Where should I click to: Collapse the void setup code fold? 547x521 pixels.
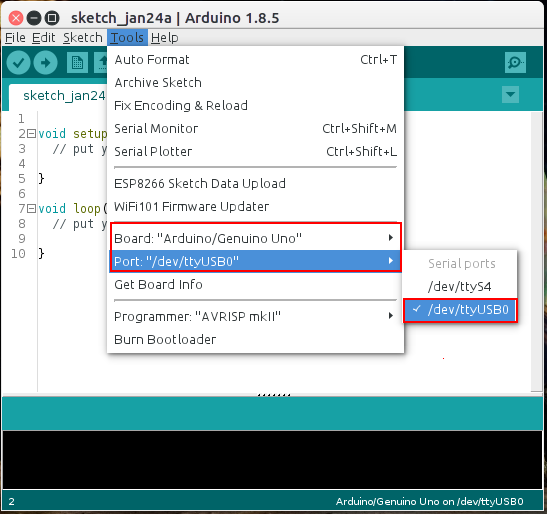pos(31,134)
